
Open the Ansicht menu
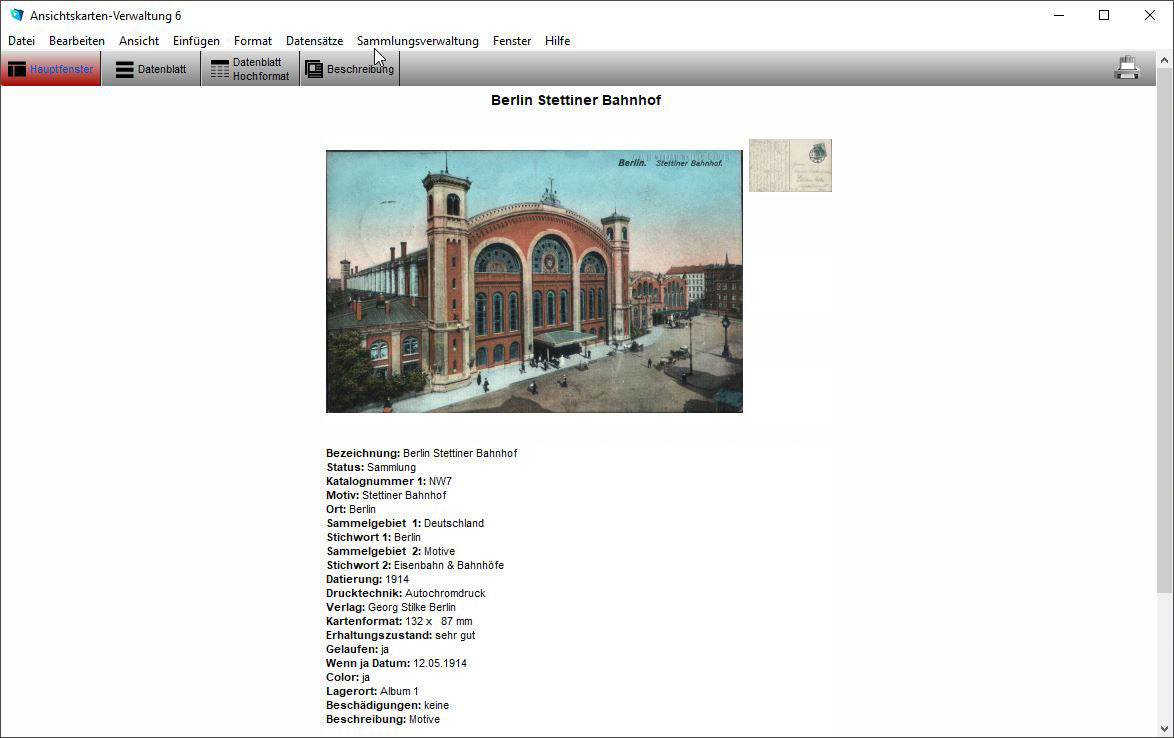[139, 41]
